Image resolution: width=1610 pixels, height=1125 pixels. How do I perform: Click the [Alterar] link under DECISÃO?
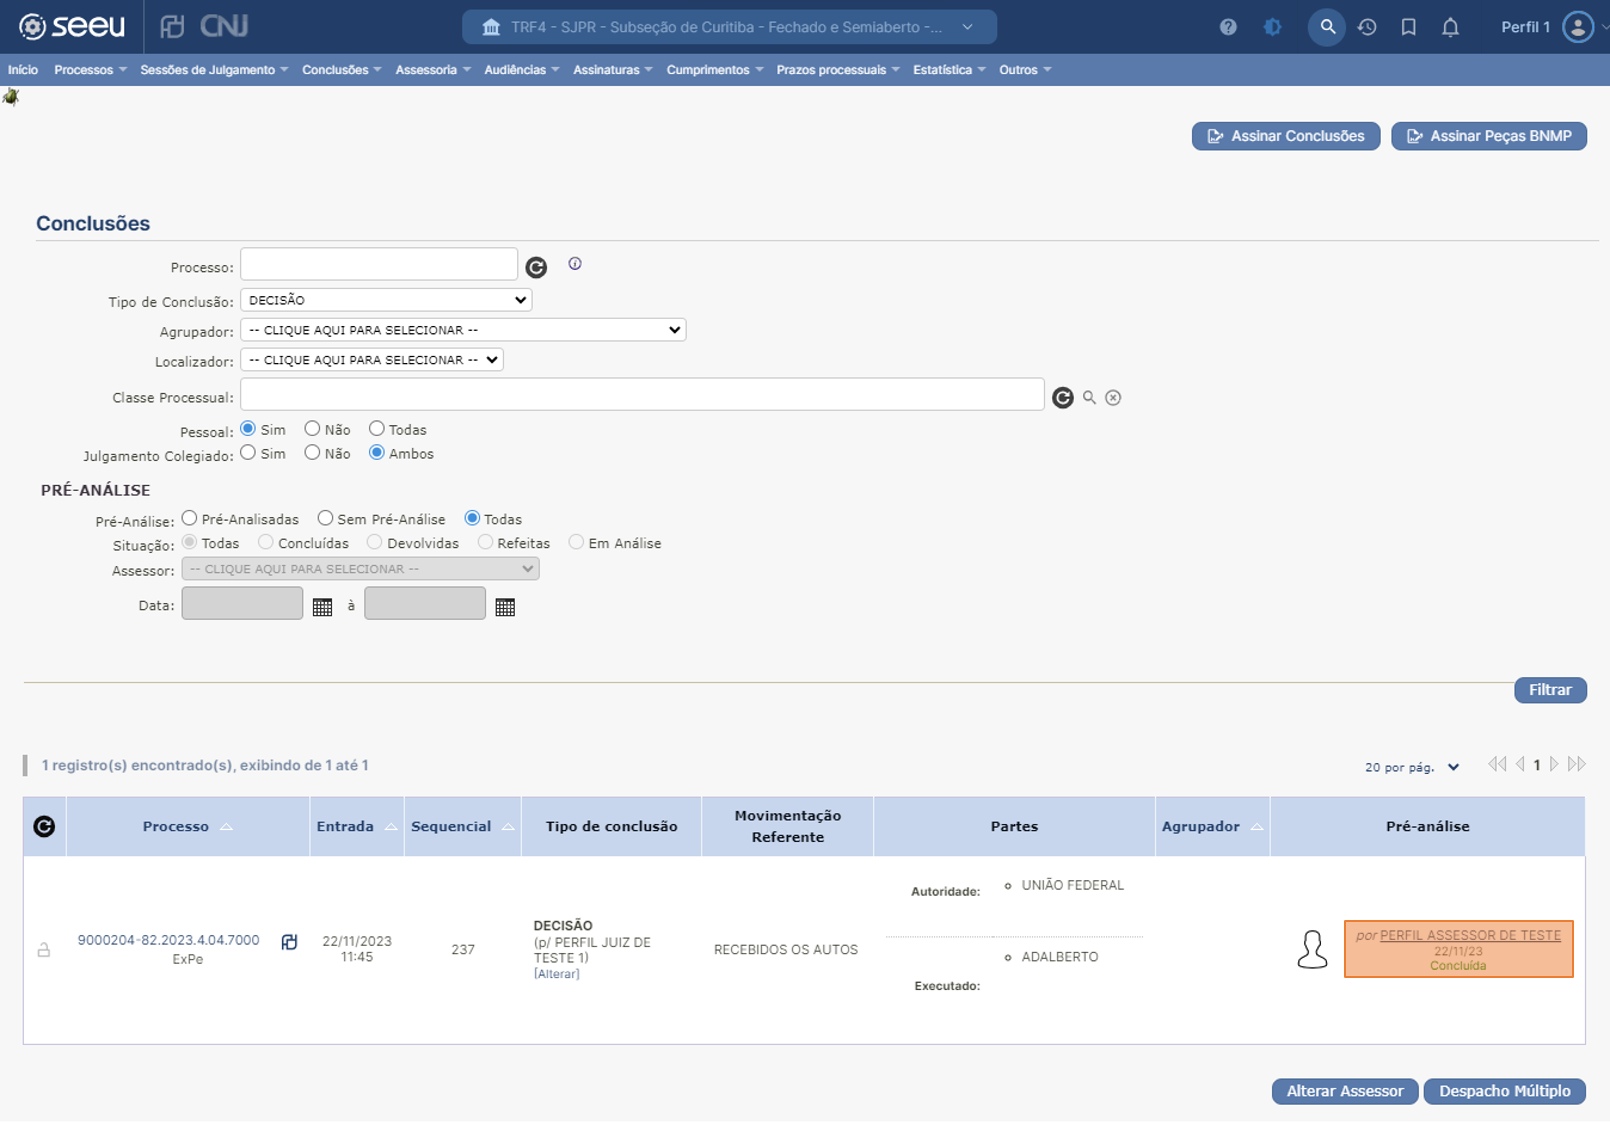[556, 974]
